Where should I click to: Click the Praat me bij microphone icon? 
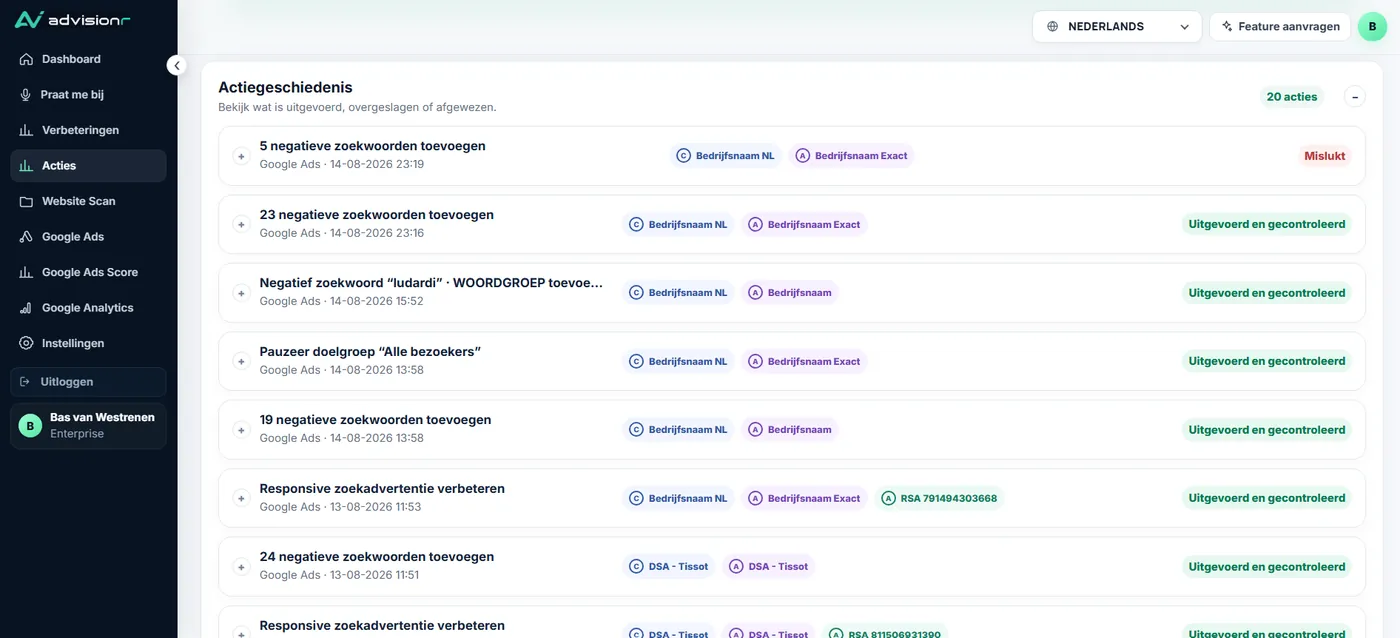[x=26, y=95]
